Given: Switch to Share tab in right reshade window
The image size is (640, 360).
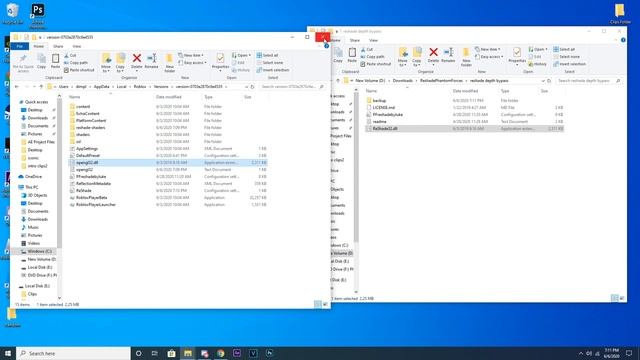Looking at the screenshot, I should tap(355, 40).
